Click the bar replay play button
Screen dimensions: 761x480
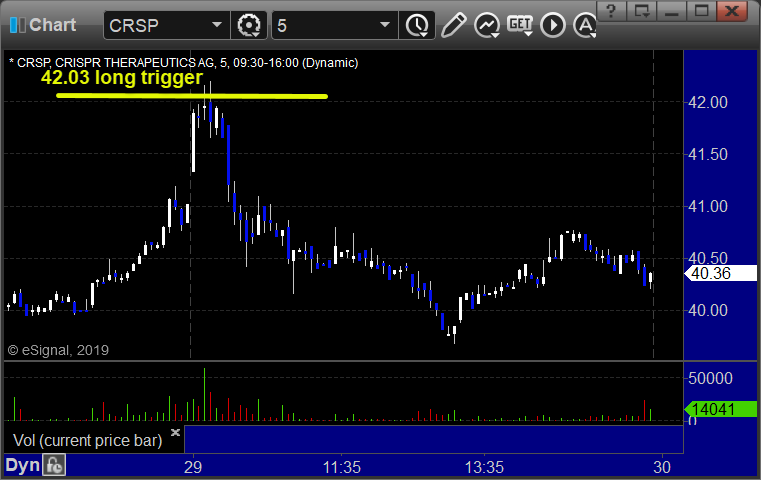coord(553,25)
